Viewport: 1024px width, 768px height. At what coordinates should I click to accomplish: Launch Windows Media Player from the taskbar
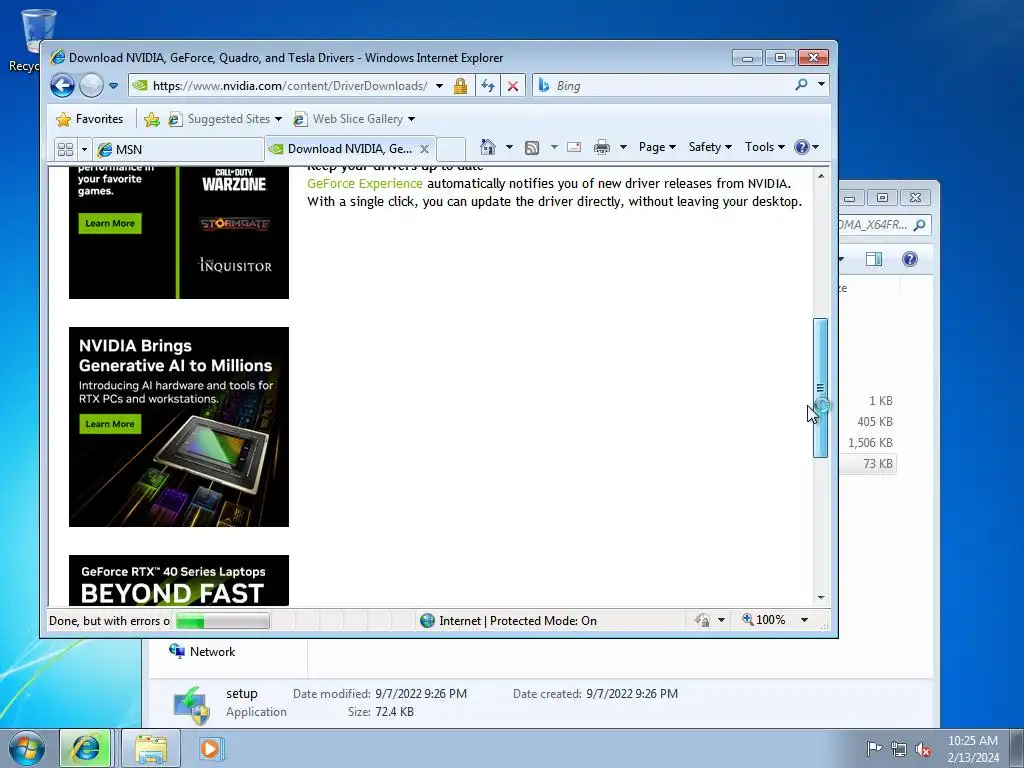(x=210, y=748)
